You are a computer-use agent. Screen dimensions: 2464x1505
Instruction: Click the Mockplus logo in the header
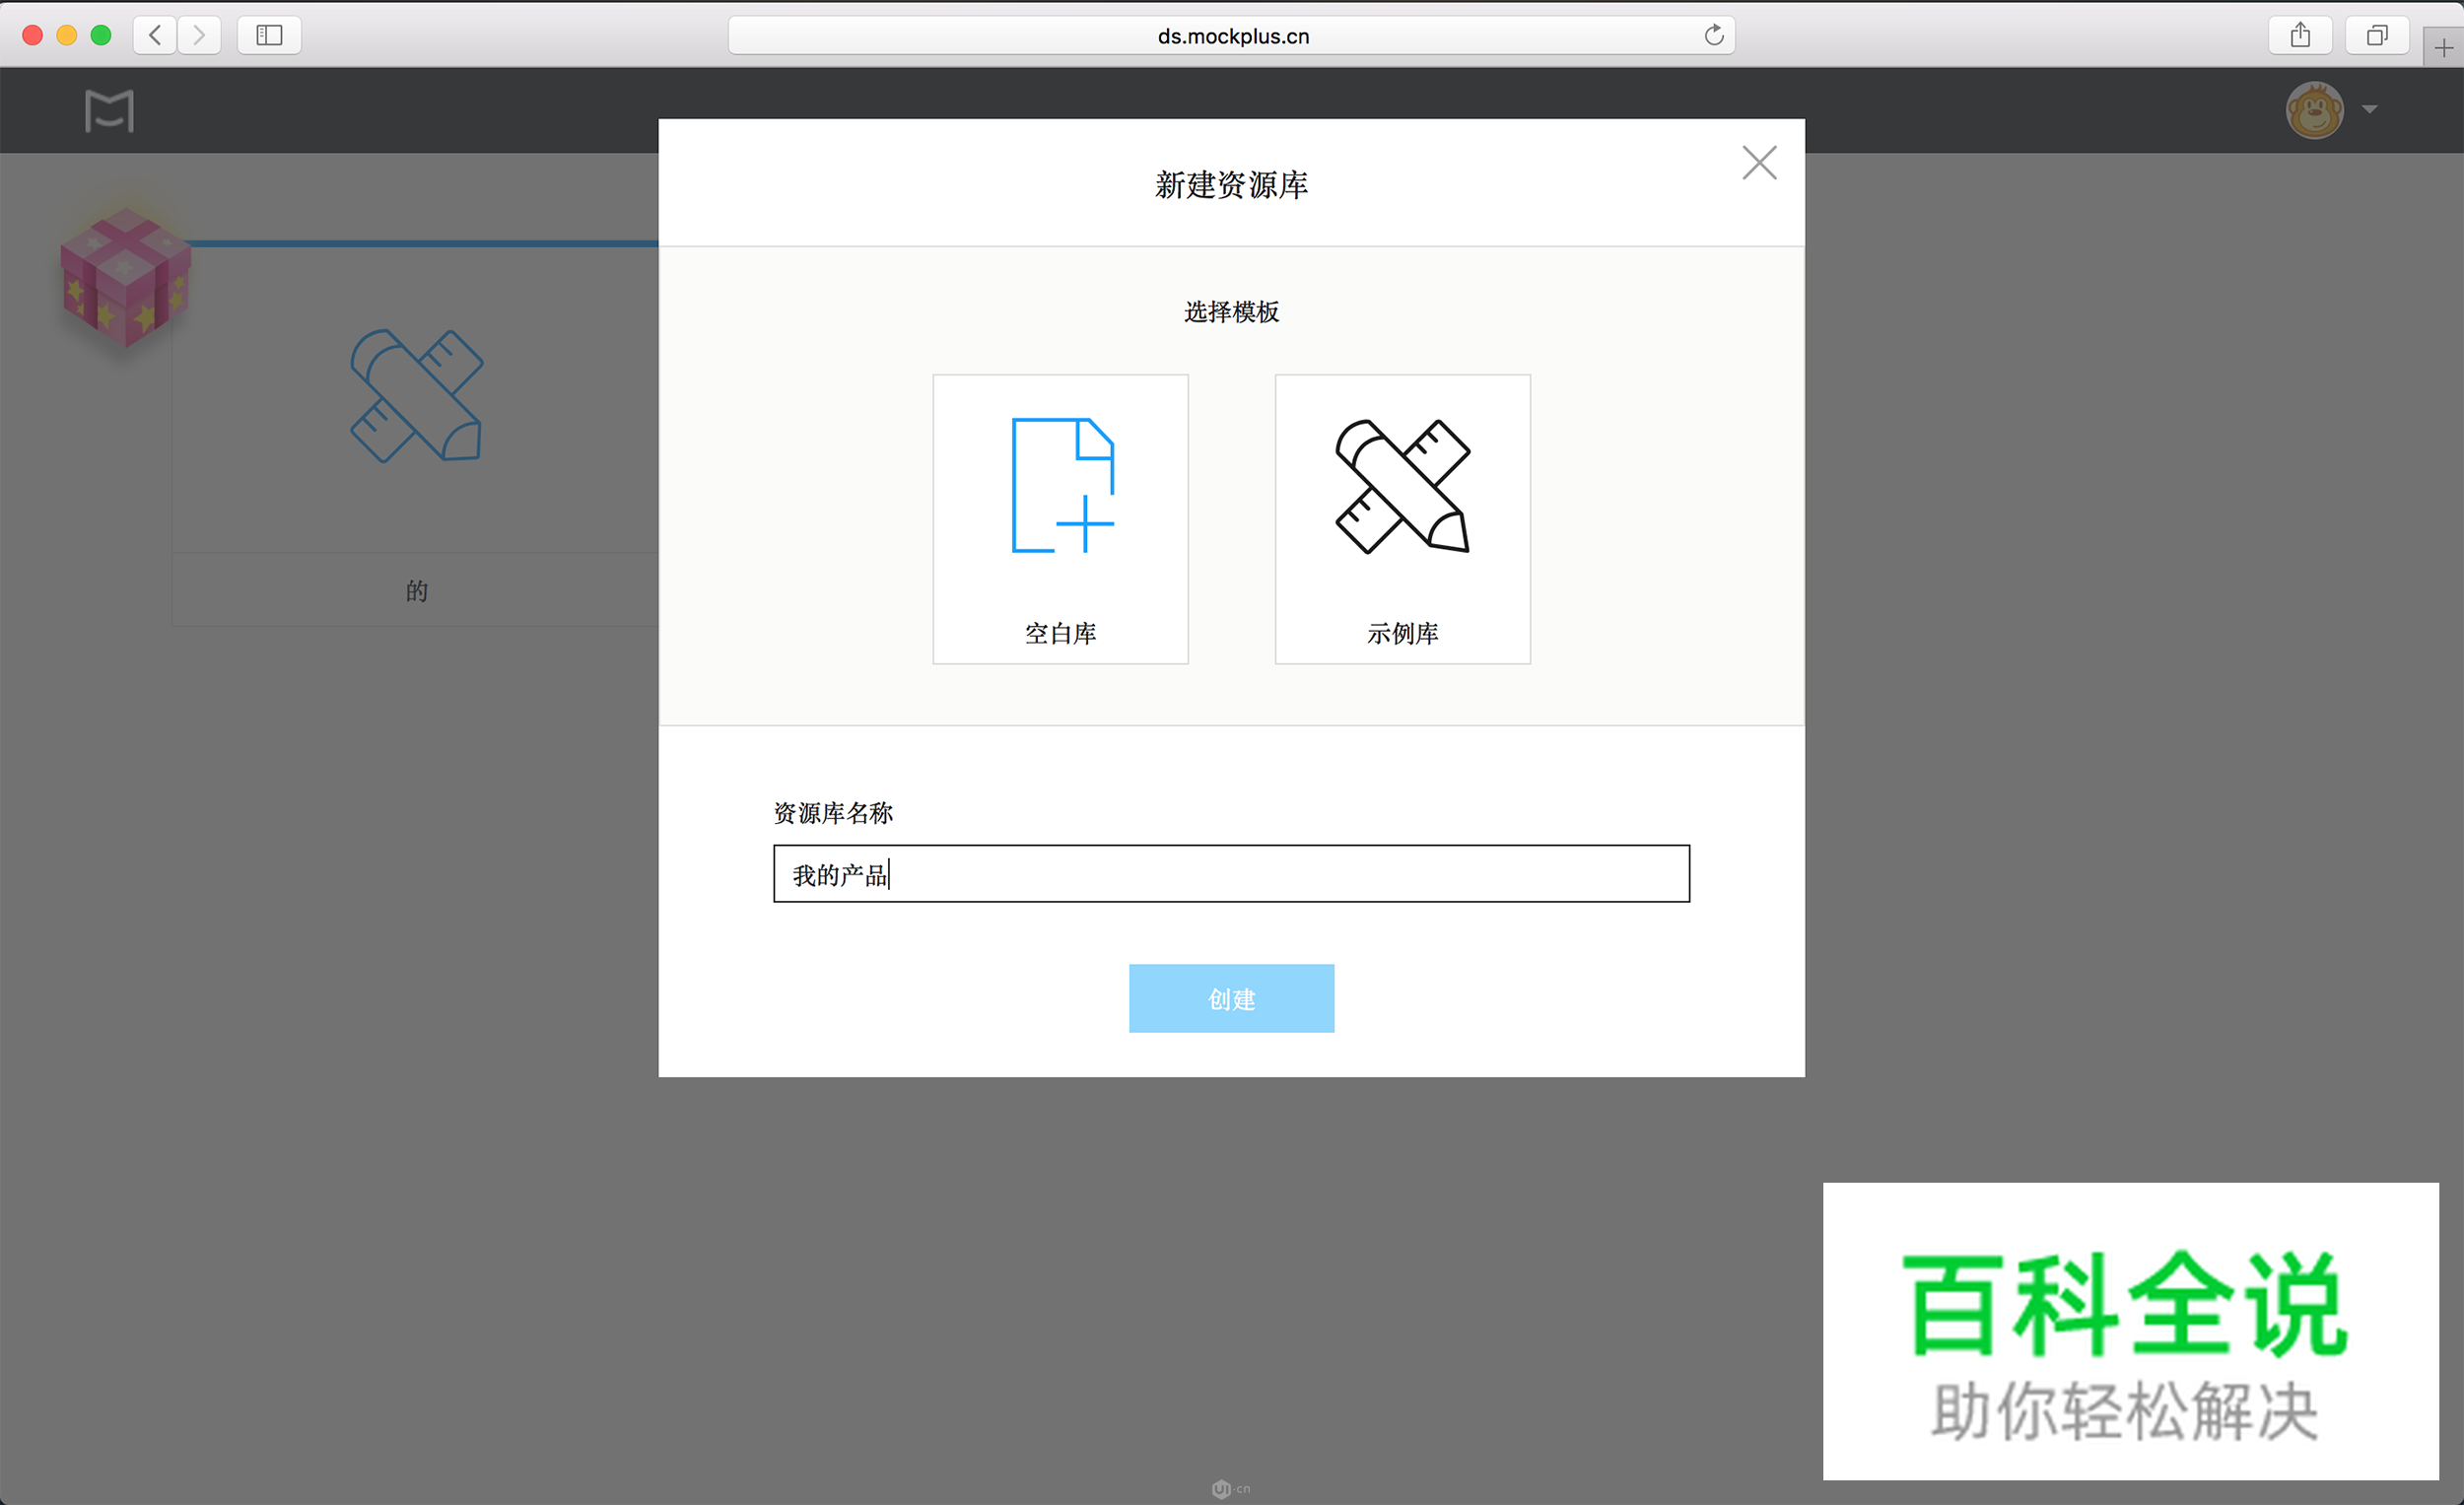[108, 110]
